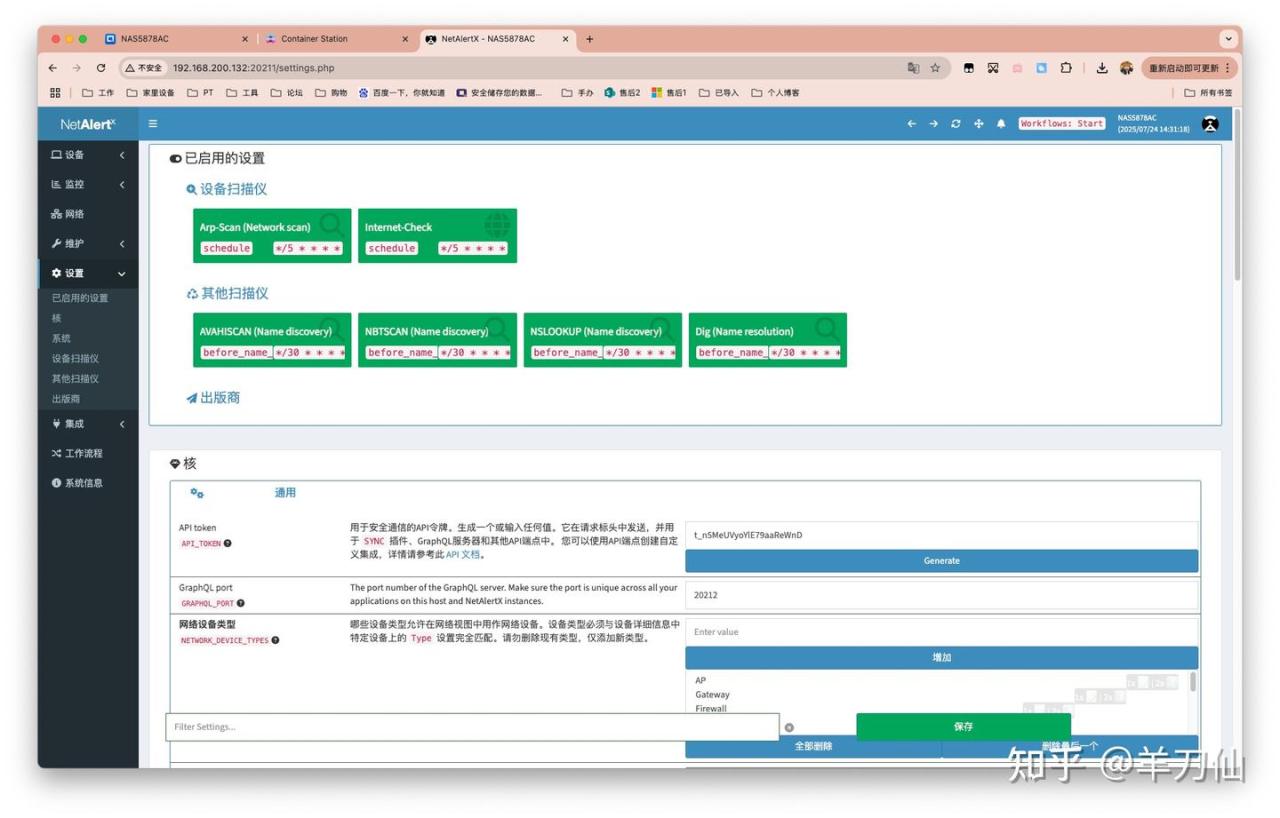Go to 设备扫描仪 settings submenu item

(76, 358)
